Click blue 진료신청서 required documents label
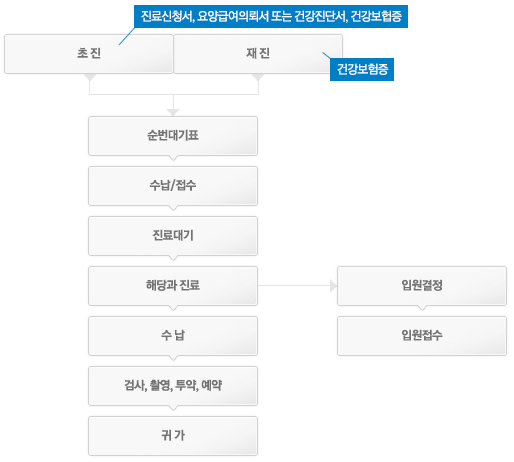Screen dimensions: 514x462 271,16
